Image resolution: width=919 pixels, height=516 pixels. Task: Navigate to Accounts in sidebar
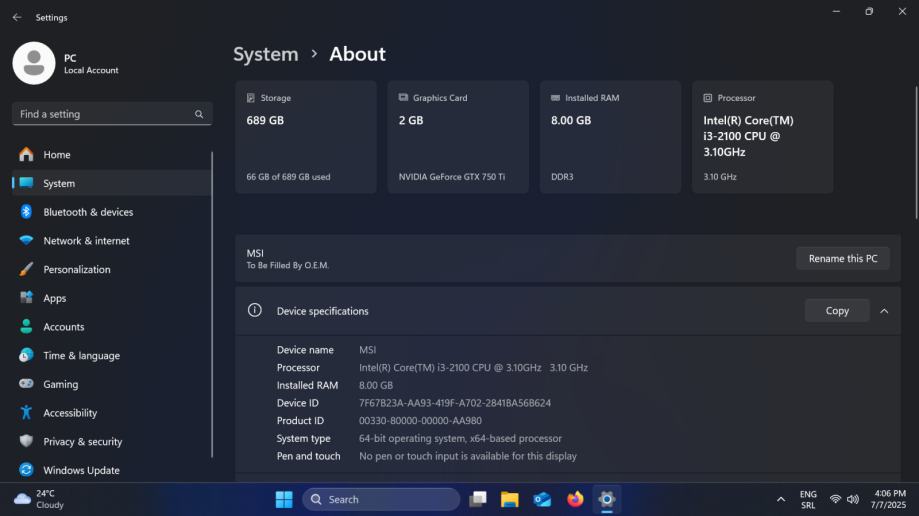point(63,327)
